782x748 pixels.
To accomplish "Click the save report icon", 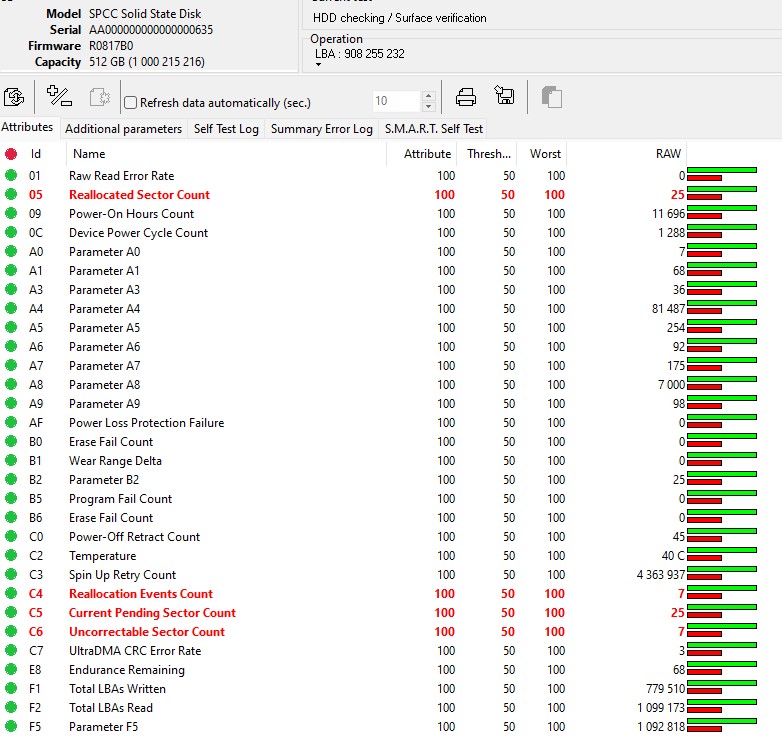I will [505, 98].
